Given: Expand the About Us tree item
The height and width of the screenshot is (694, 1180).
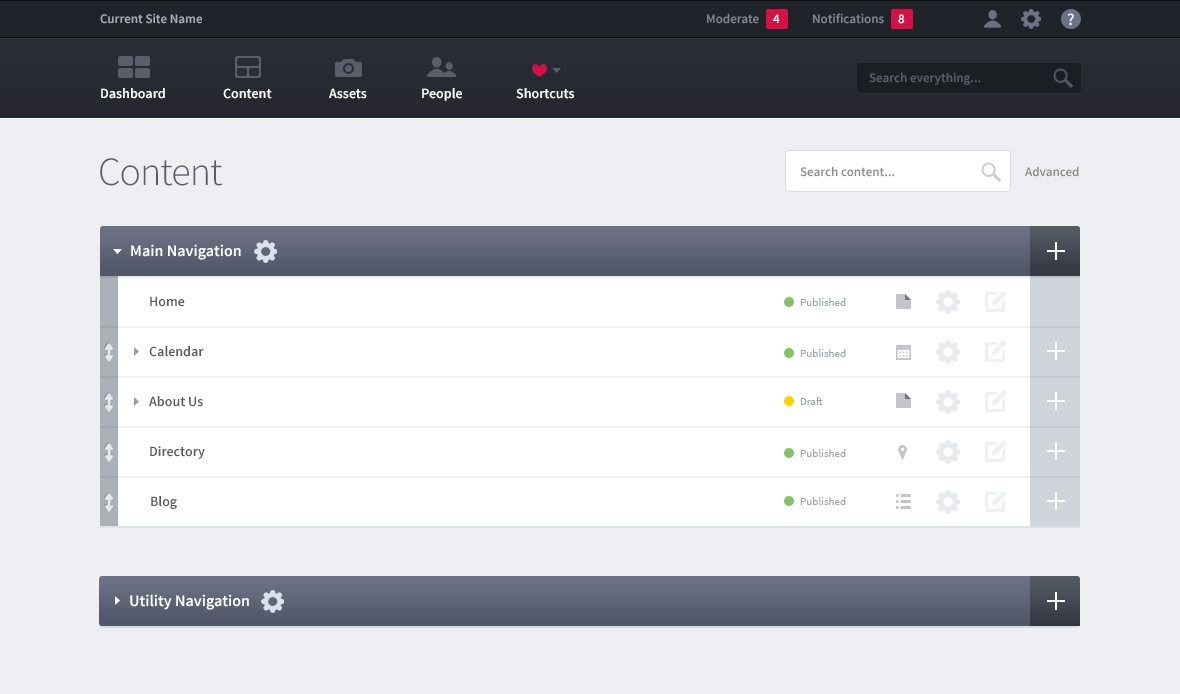Looking at the screenshot, I should pyautogui.click(x=136, y=401).
